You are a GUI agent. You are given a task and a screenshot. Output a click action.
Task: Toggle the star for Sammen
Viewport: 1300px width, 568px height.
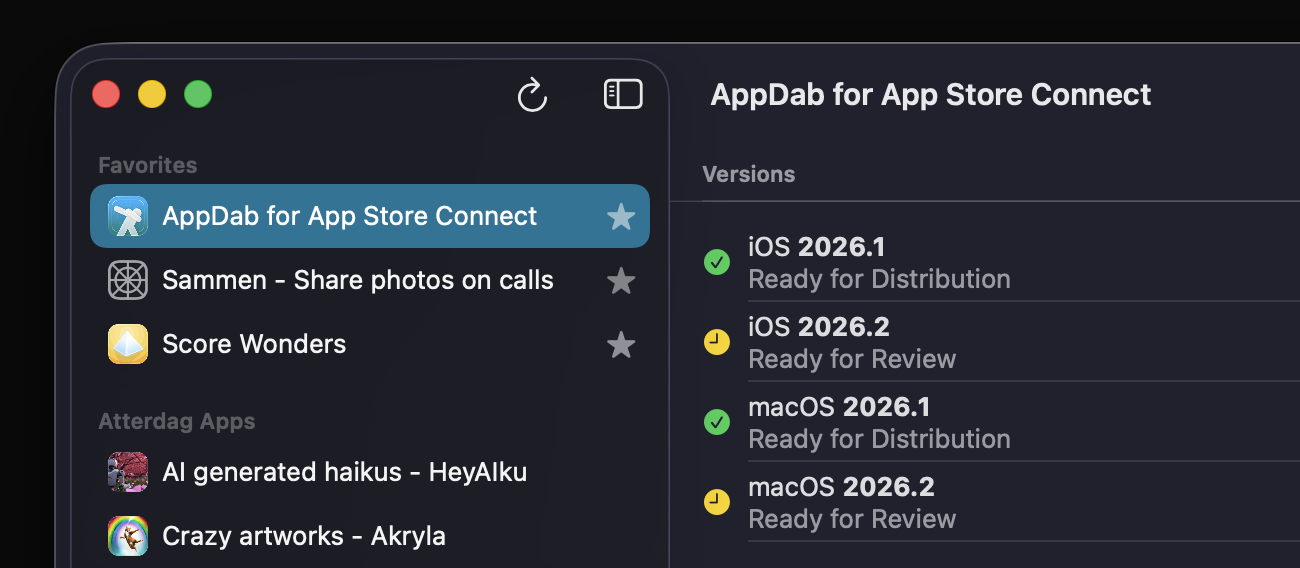621,280
